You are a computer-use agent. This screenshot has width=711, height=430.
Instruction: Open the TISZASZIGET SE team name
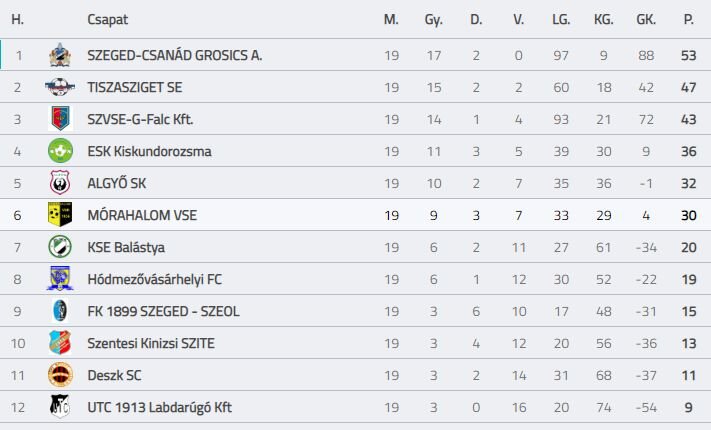[x=135, y=87]
